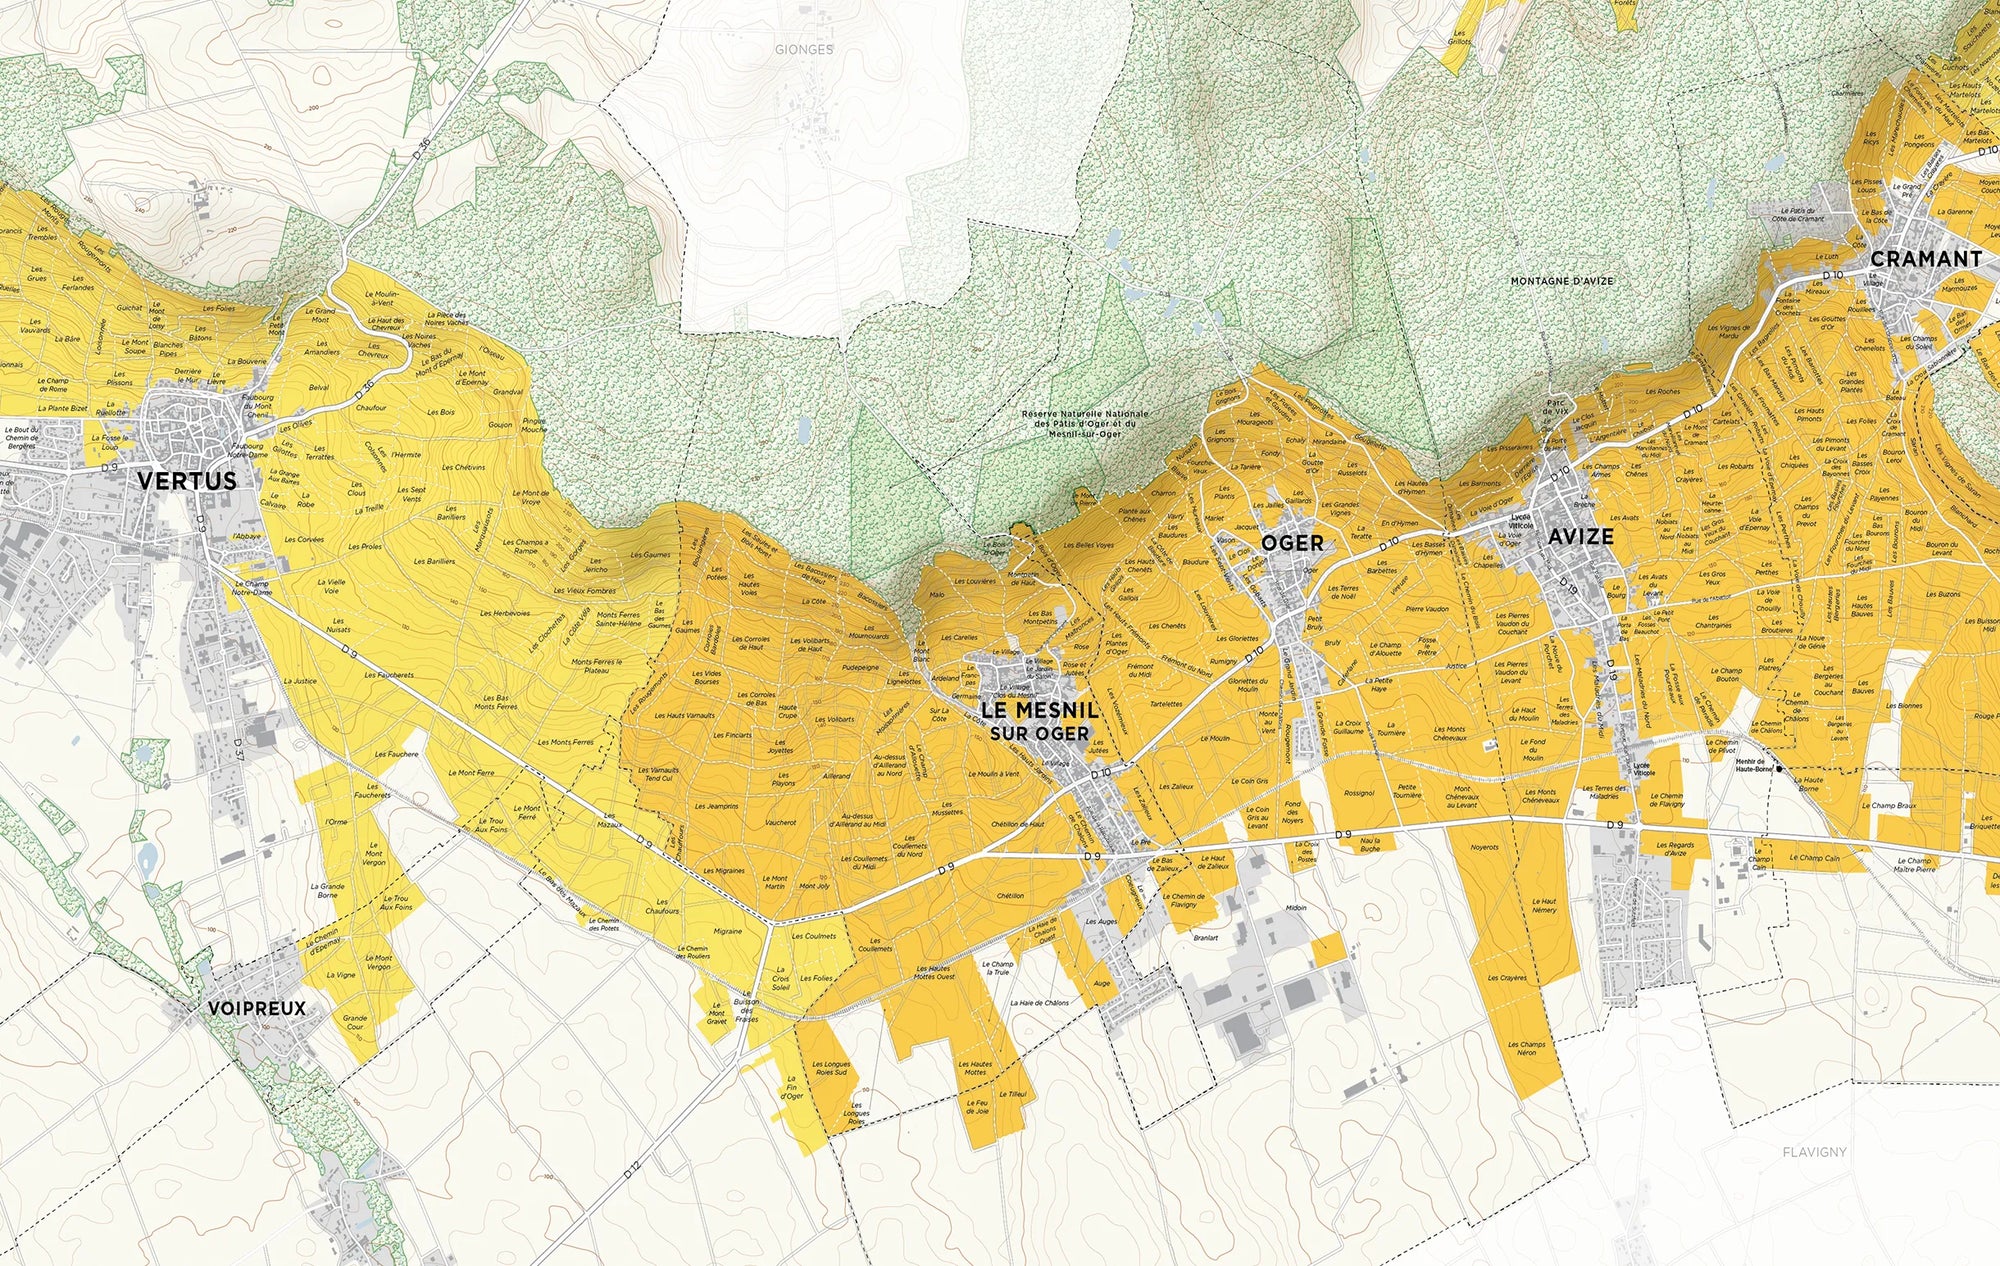Click the Grande Cour plot near Voipreux

354,1023
